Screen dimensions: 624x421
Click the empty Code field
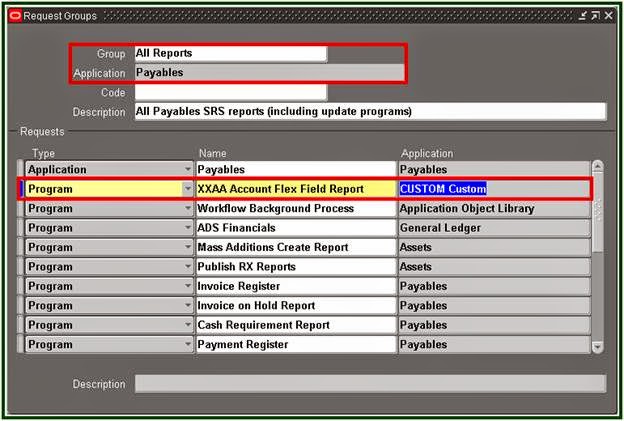click(x=230, y=92)
